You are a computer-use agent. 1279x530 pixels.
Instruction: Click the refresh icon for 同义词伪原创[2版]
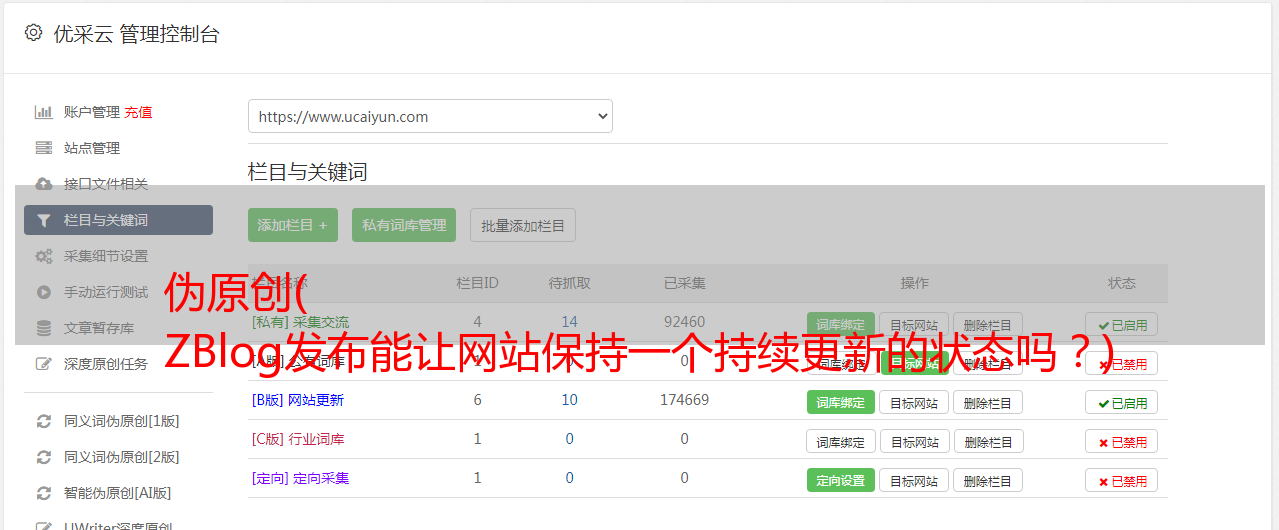43,457
